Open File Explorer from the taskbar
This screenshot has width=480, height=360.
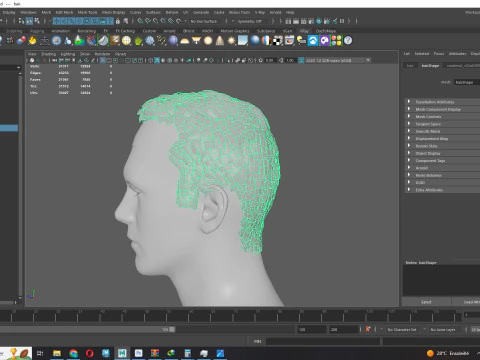57,353
